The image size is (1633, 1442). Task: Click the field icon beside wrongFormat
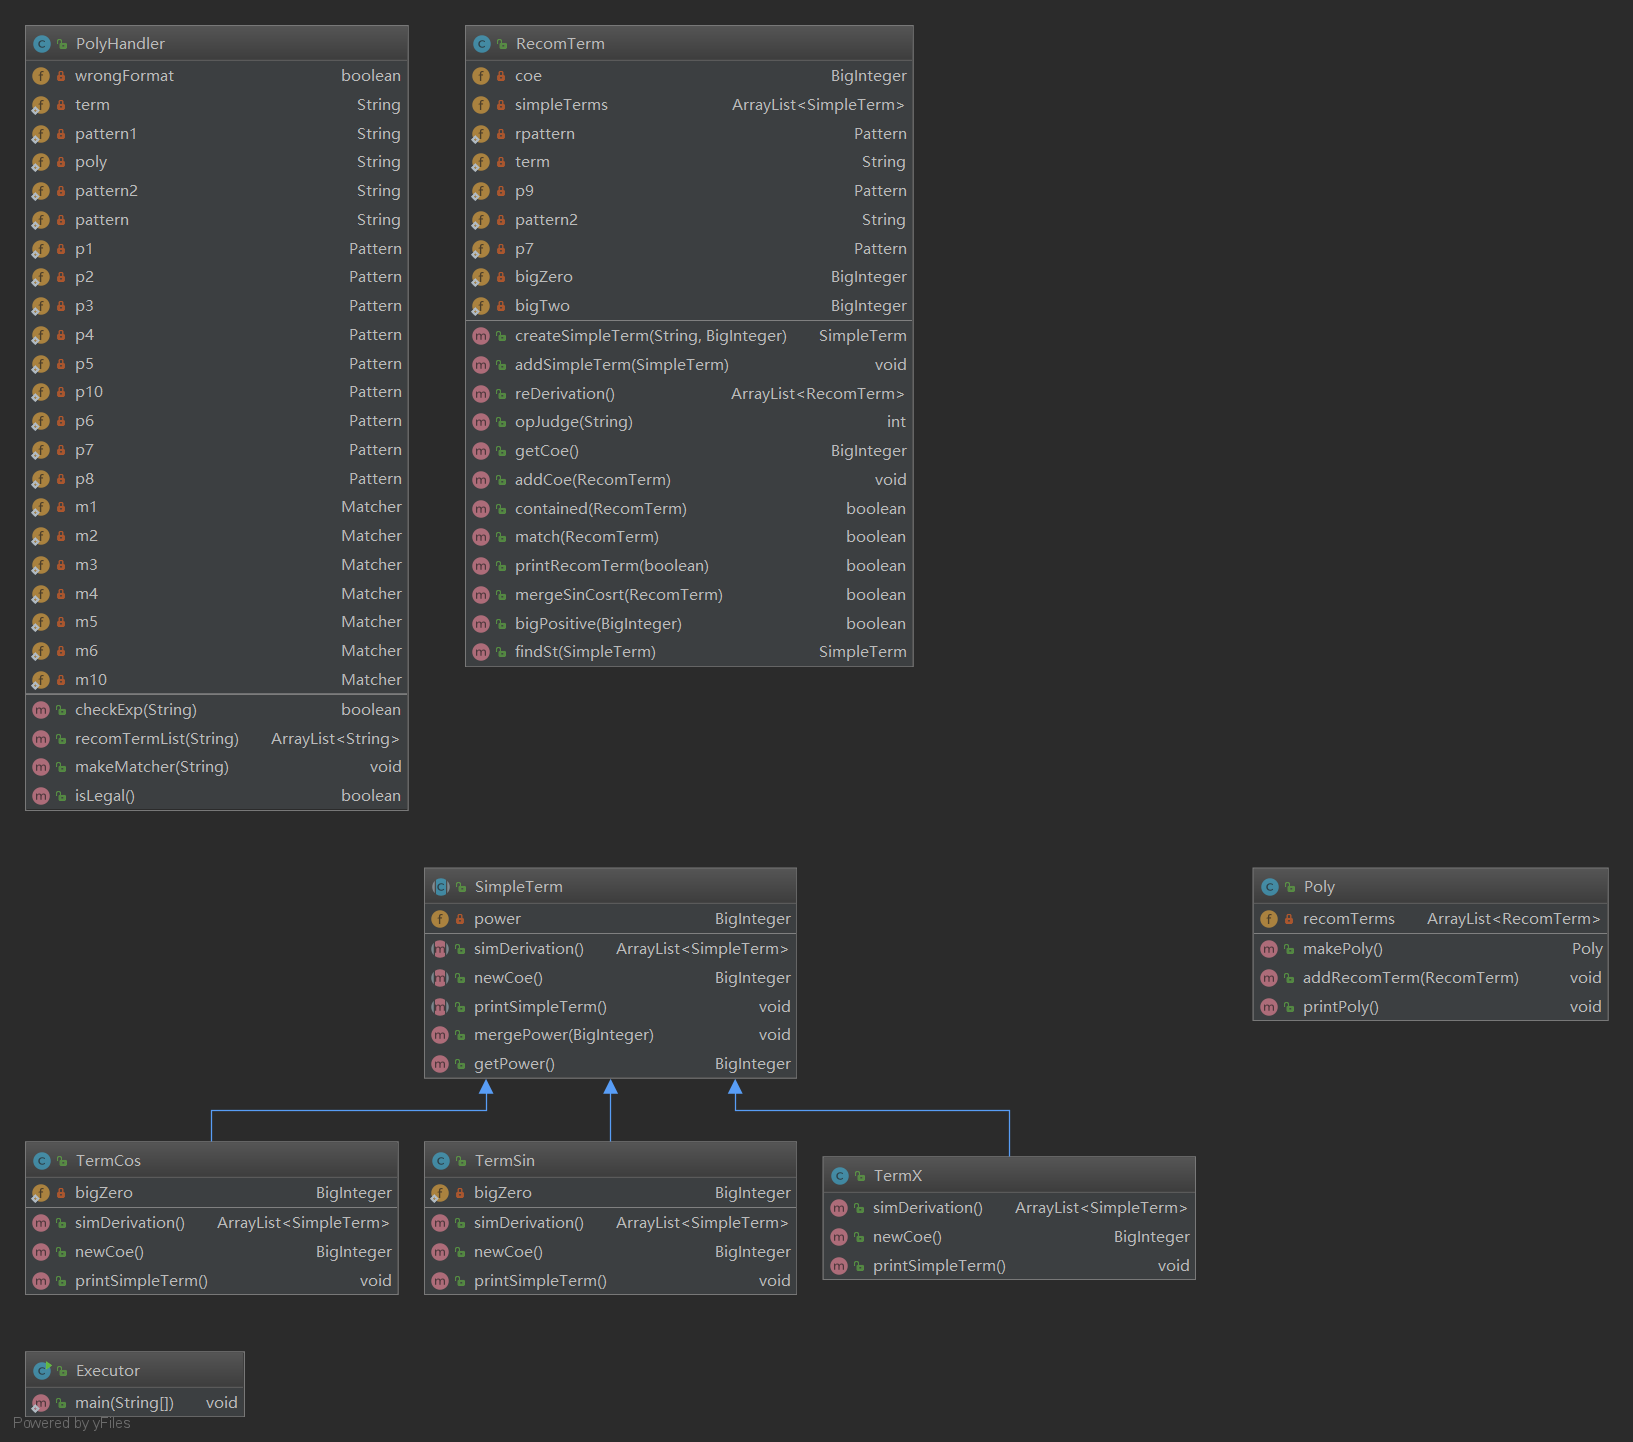[x=40, y=76]
